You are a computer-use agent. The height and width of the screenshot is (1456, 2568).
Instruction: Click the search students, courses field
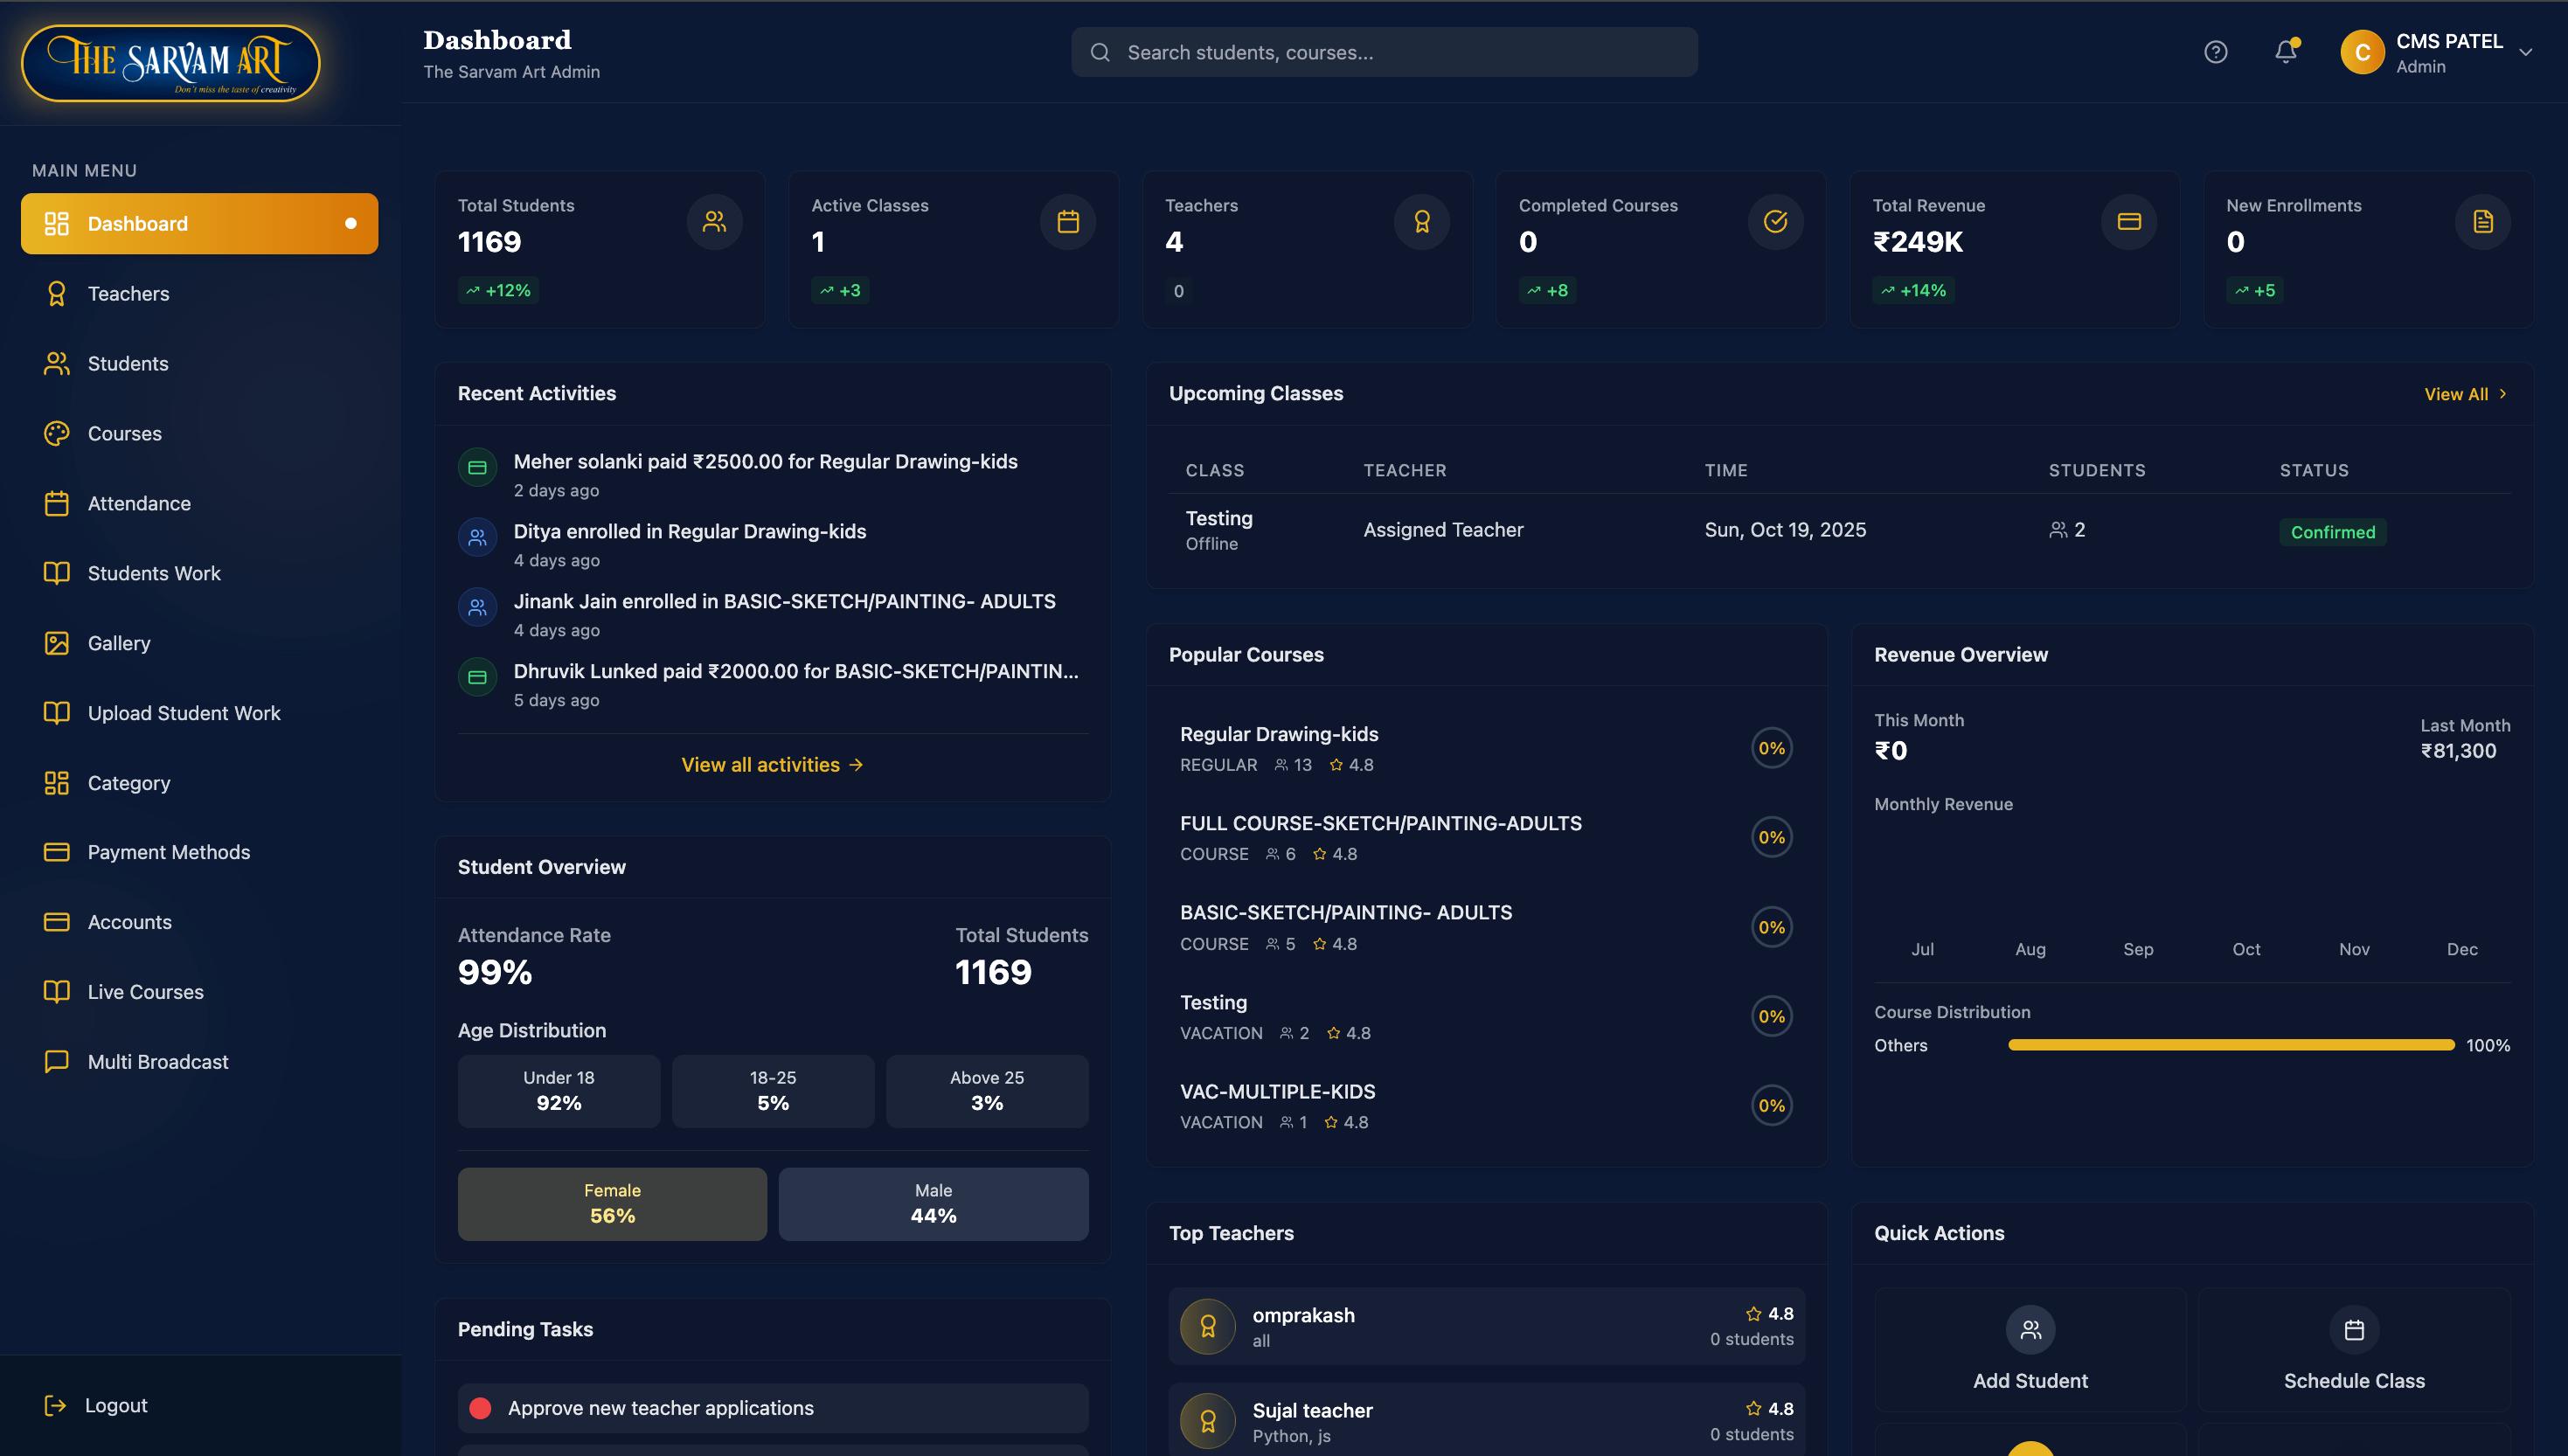[1384, 52]
